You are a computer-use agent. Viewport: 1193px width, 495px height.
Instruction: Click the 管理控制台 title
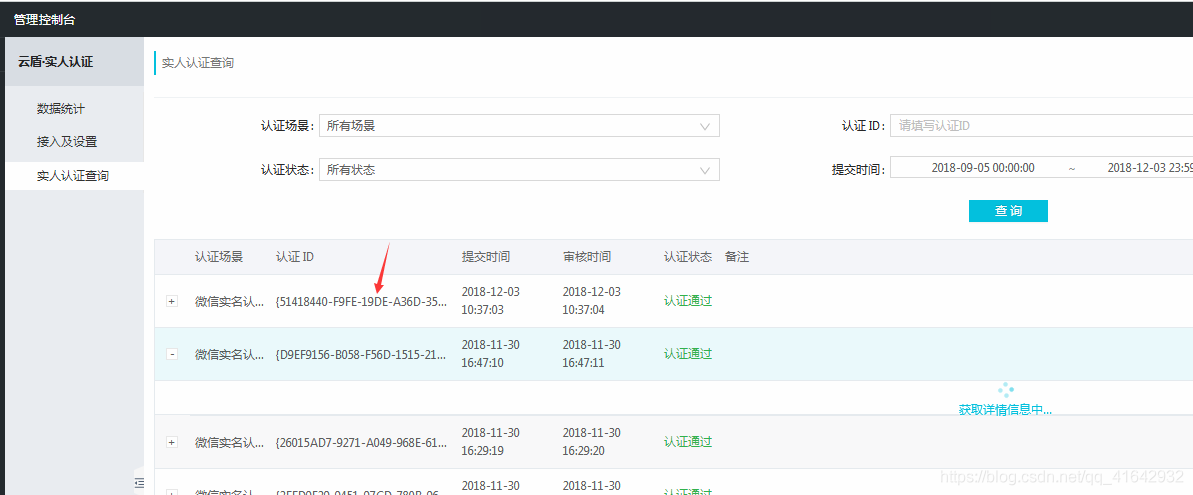[x=45, y=20]
